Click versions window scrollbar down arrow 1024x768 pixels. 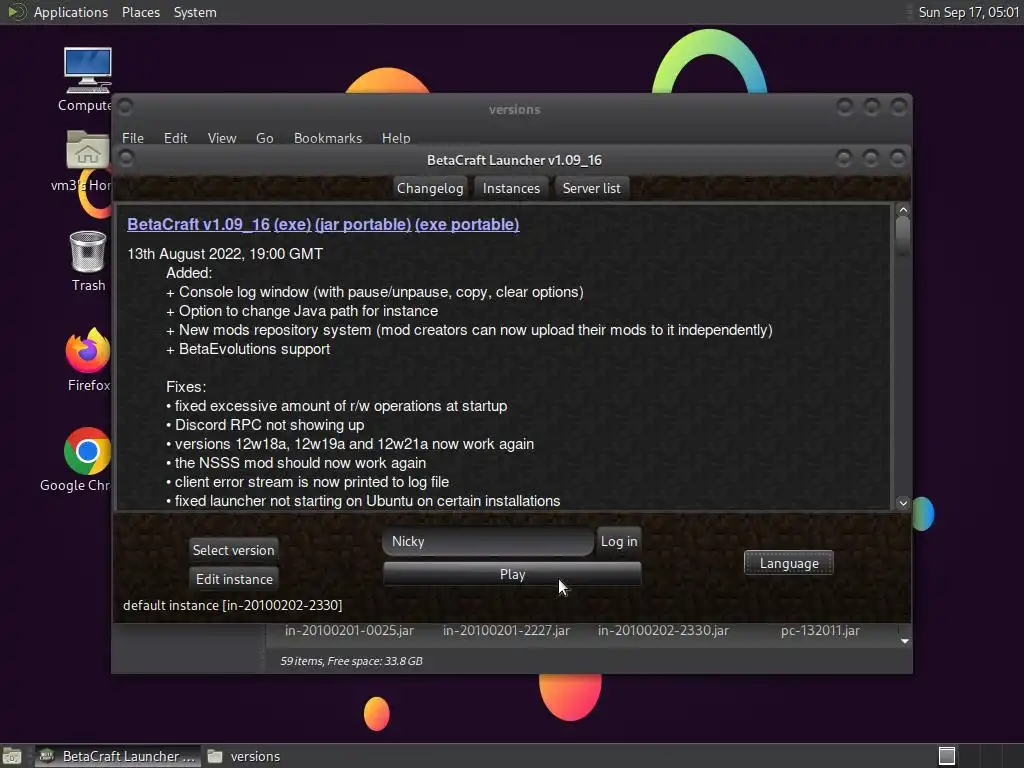(904, 641)
